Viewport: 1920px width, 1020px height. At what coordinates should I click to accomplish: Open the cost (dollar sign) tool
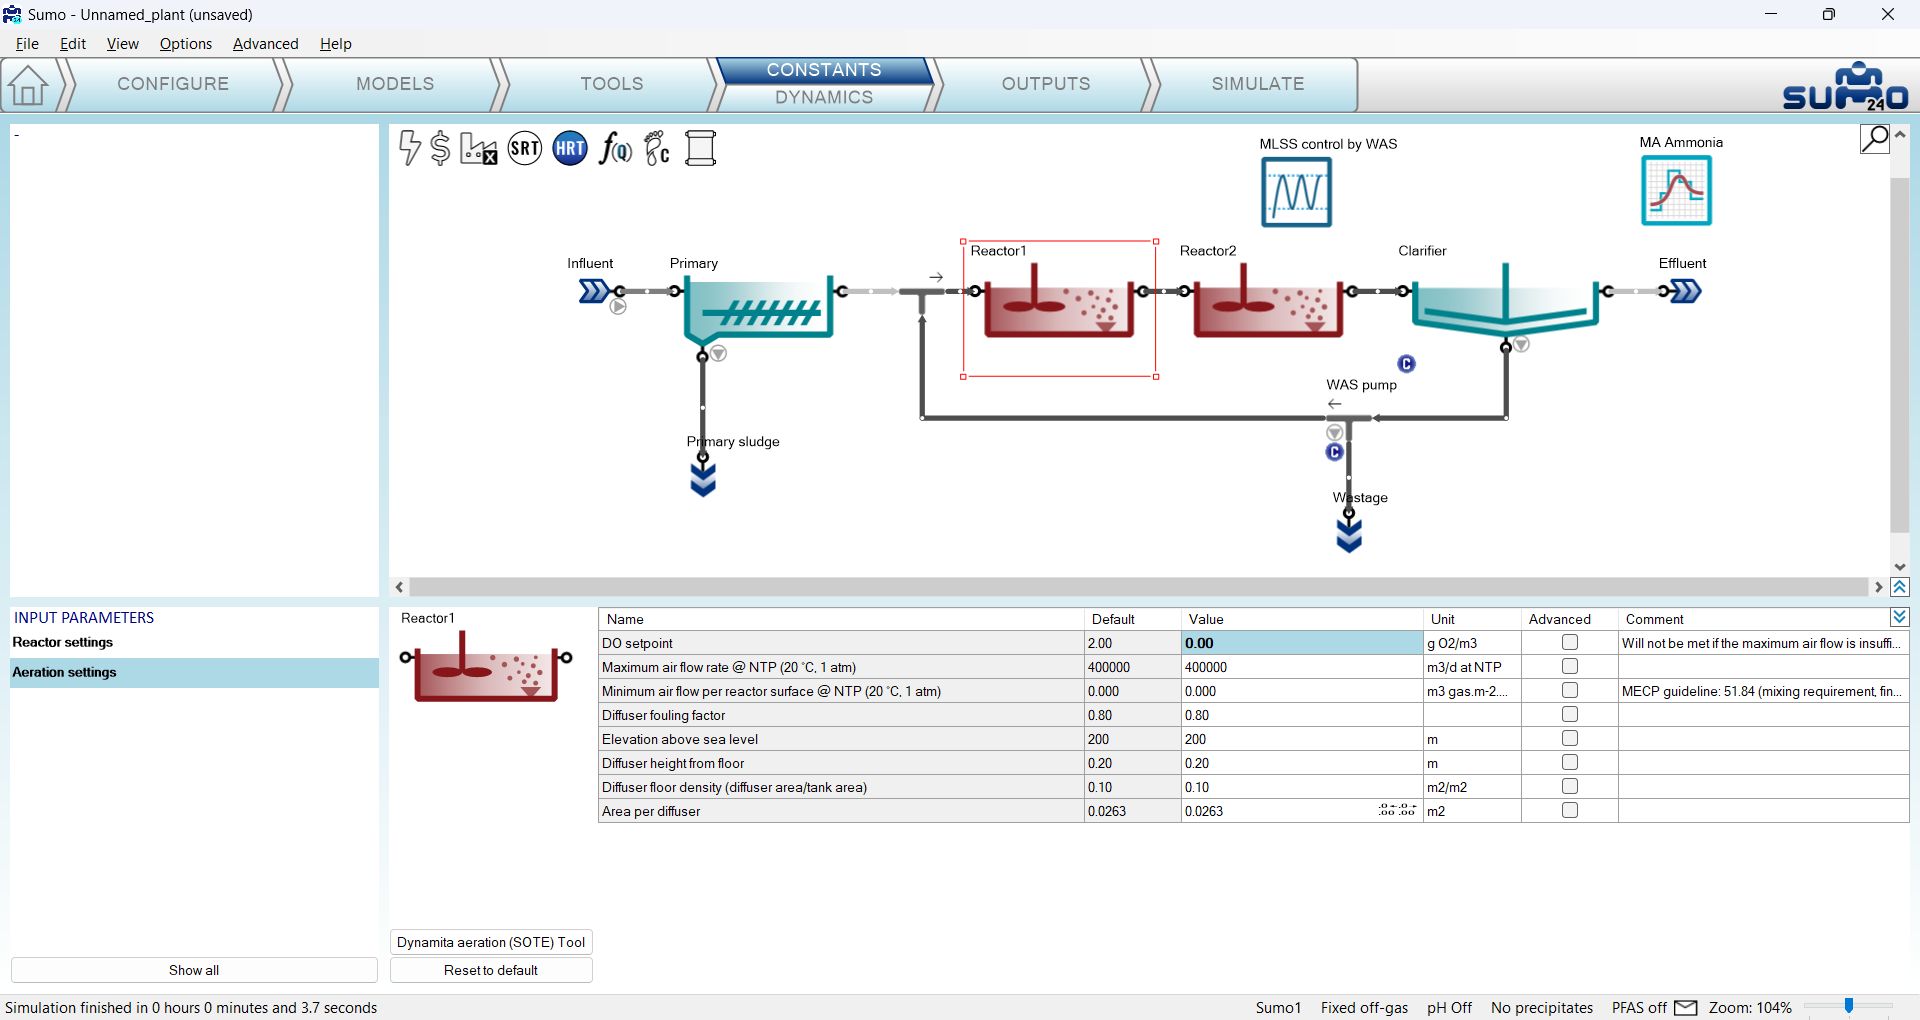[x=440, y=148]
